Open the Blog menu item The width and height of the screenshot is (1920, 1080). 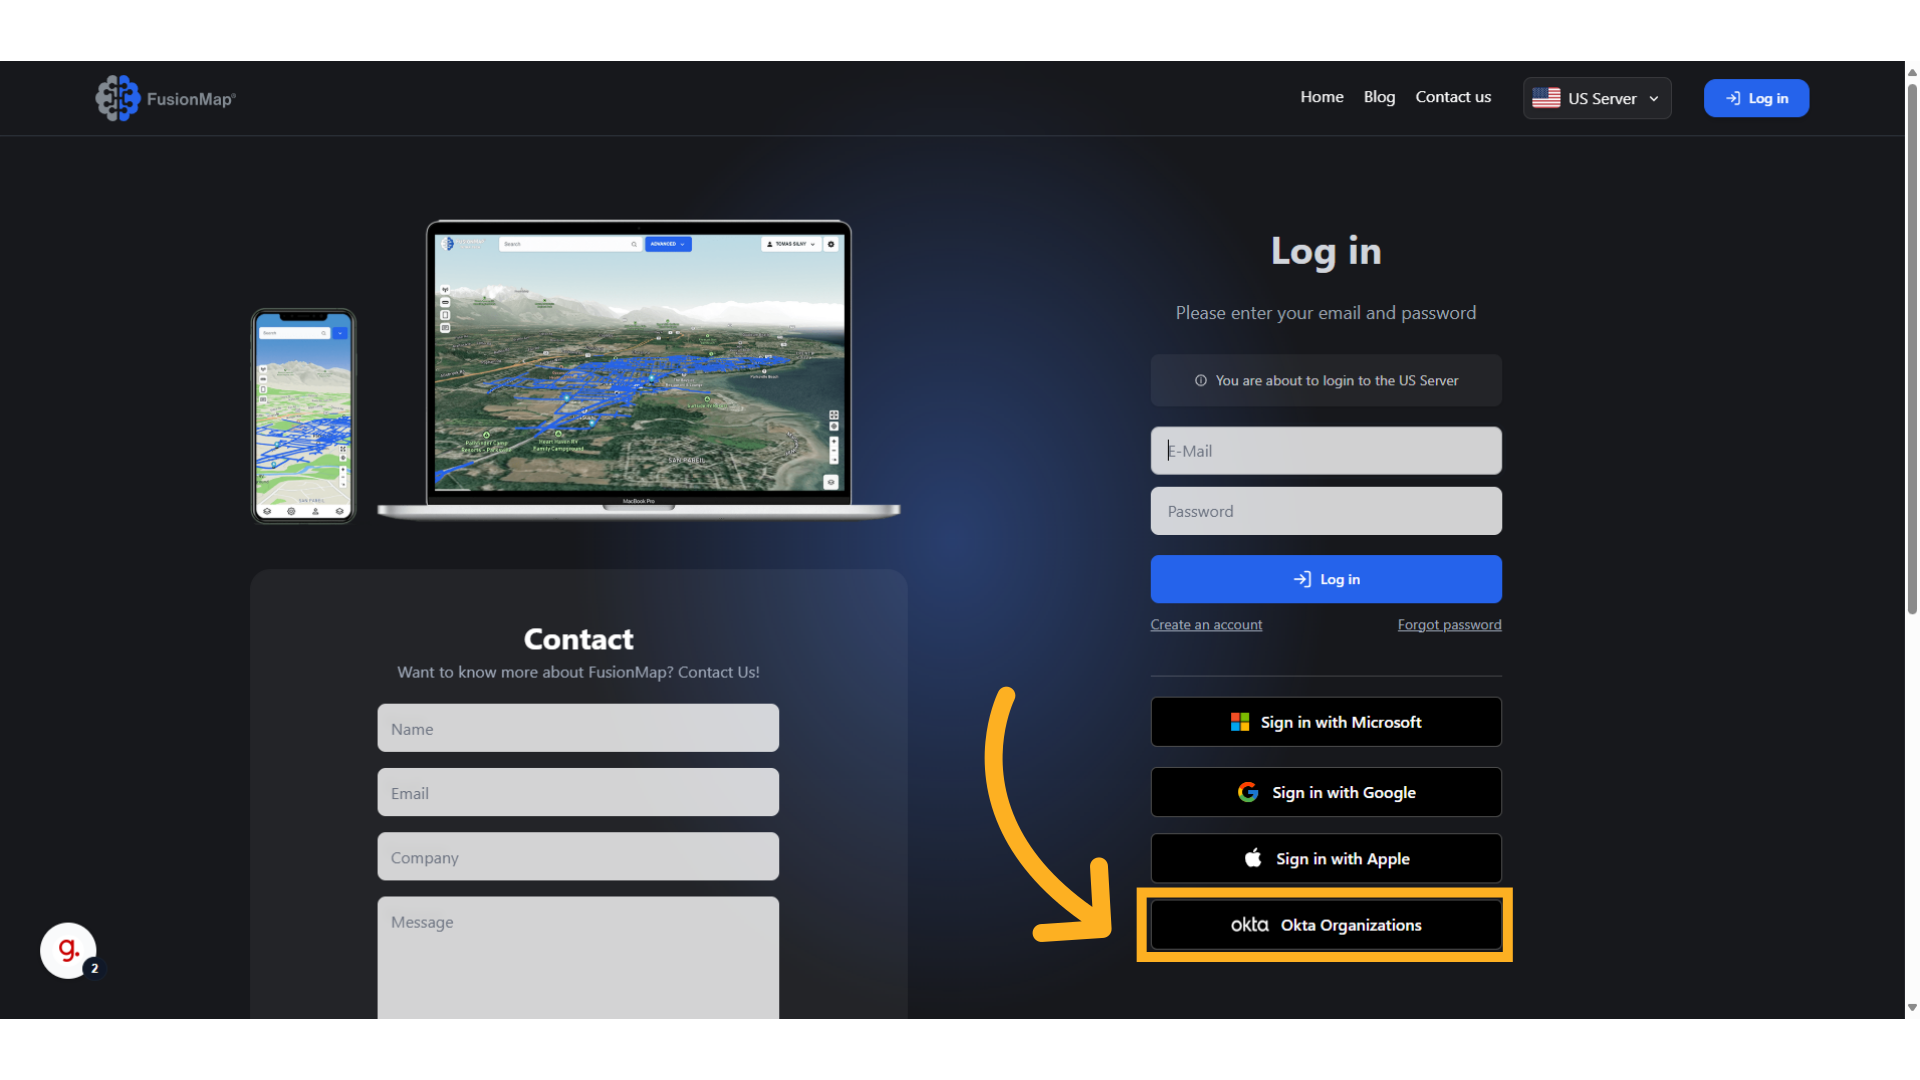(x=1379, y=97)
